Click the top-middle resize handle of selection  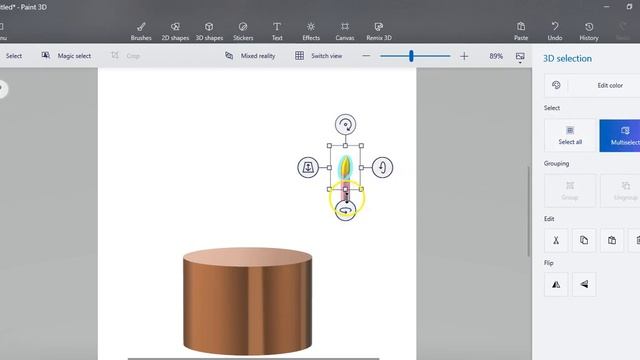tap(345, 146)
